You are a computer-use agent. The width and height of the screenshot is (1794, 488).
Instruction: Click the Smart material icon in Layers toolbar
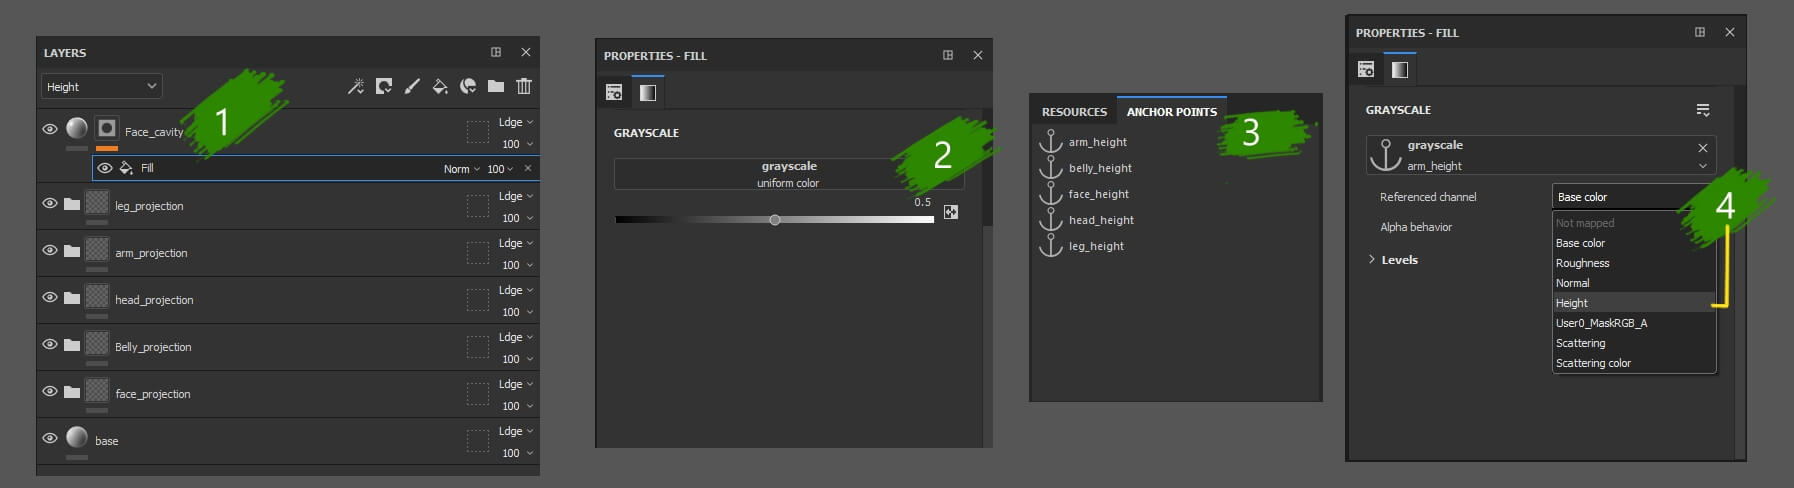pyautogui.click(x=467, y=87)
